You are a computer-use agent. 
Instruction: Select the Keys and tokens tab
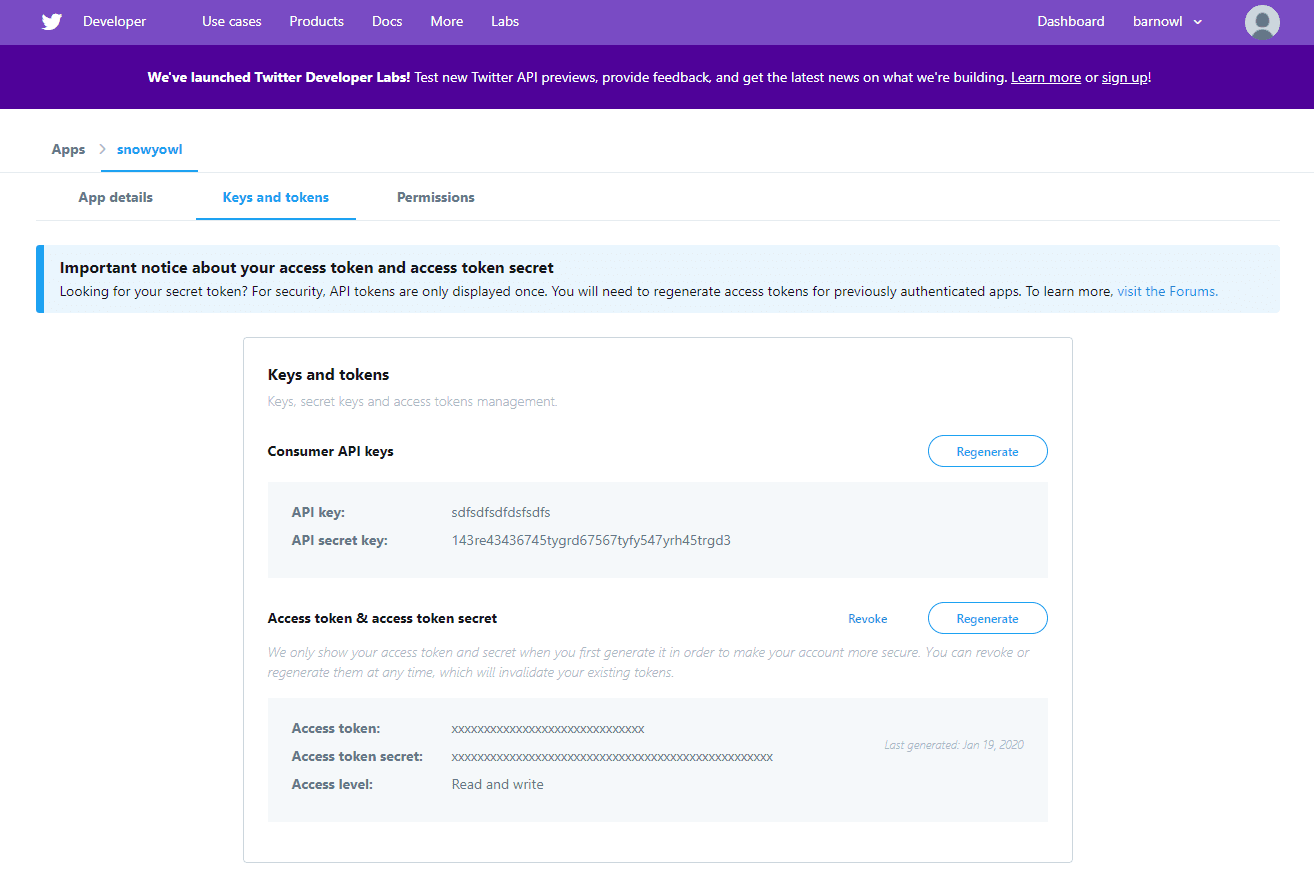click(x=276, y=198)
